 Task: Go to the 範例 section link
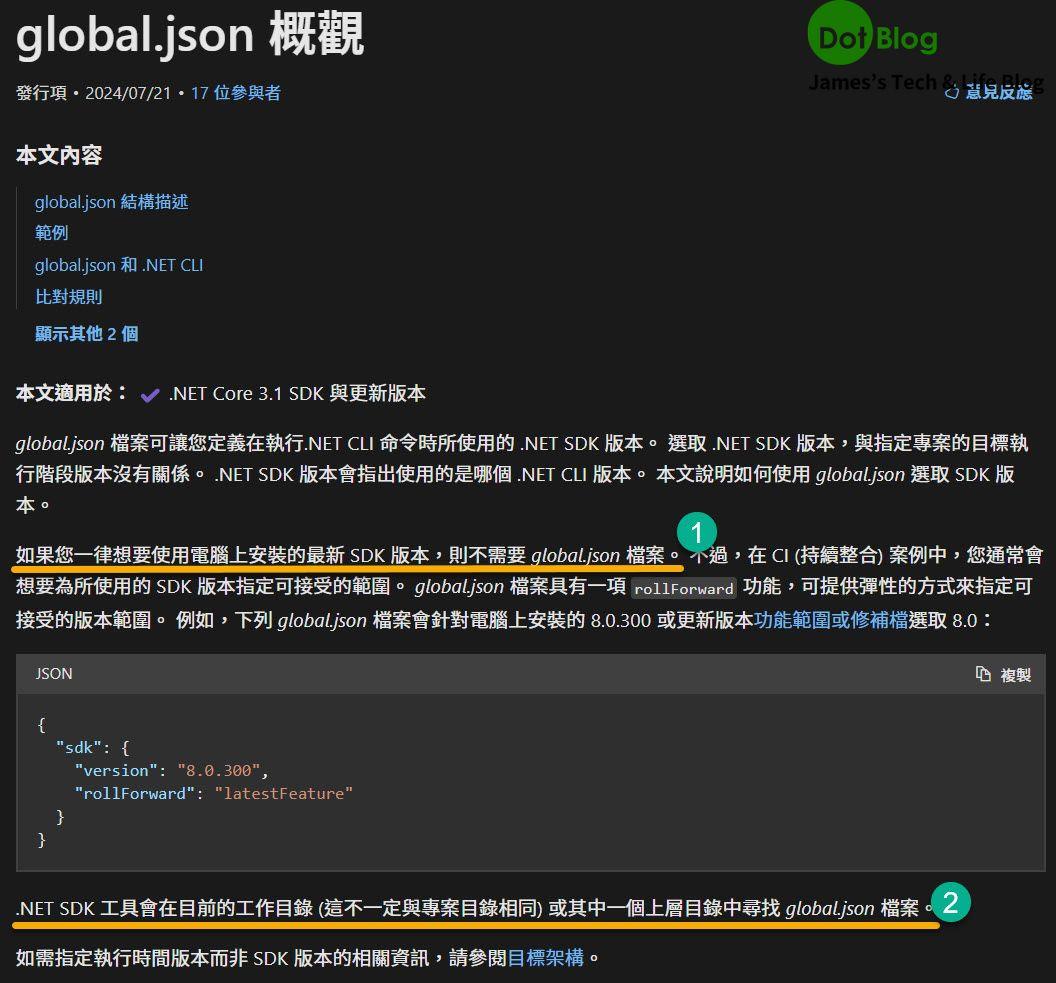51,233
